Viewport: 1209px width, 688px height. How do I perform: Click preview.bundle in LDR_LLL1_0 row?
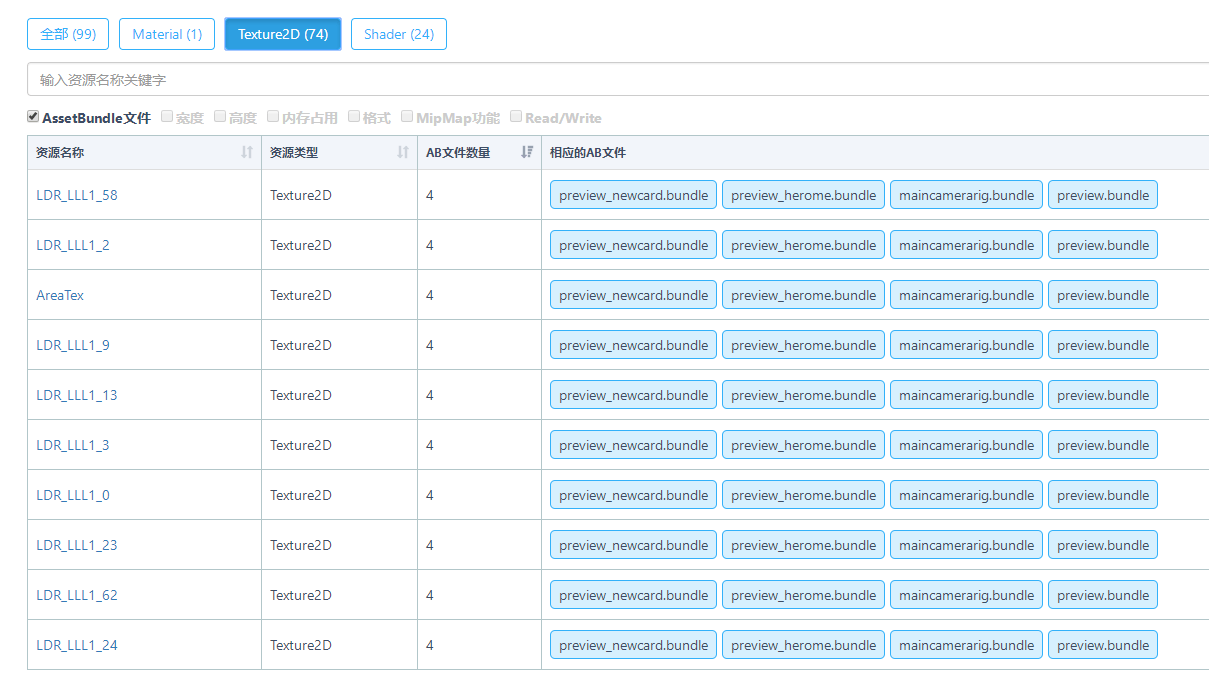[1103, 495]
